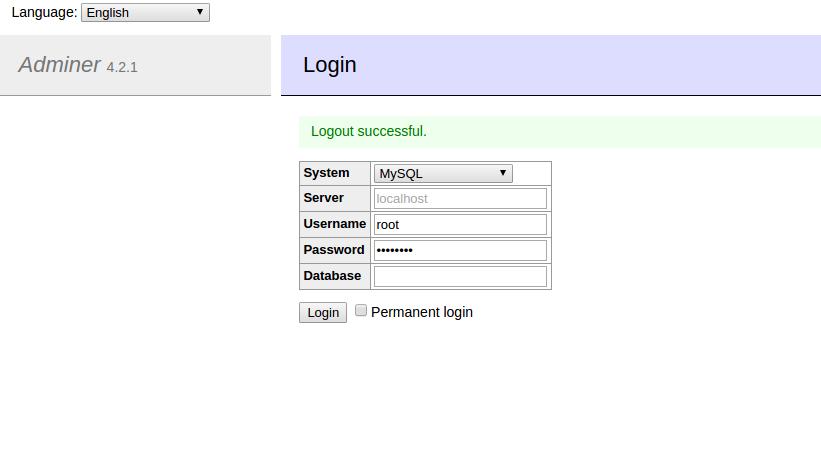Click the Database row label
This screenshot has width=821, height=465.
pos(332,276)
